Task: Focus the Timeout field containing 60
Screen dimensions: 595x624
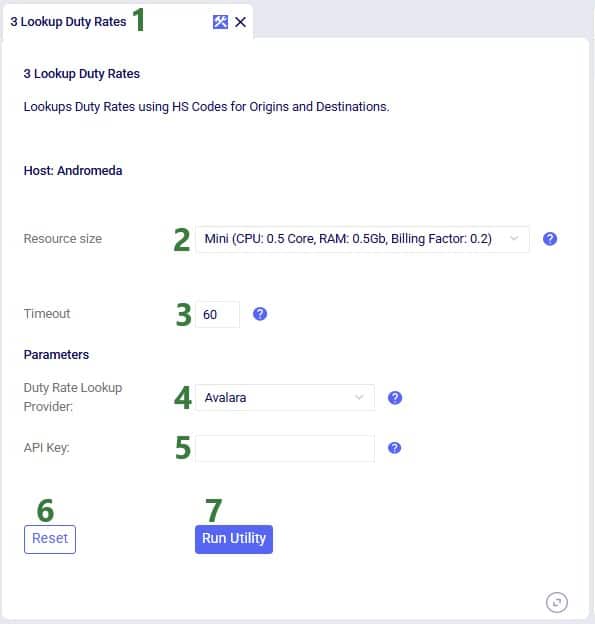Action: tap(217, 314)
